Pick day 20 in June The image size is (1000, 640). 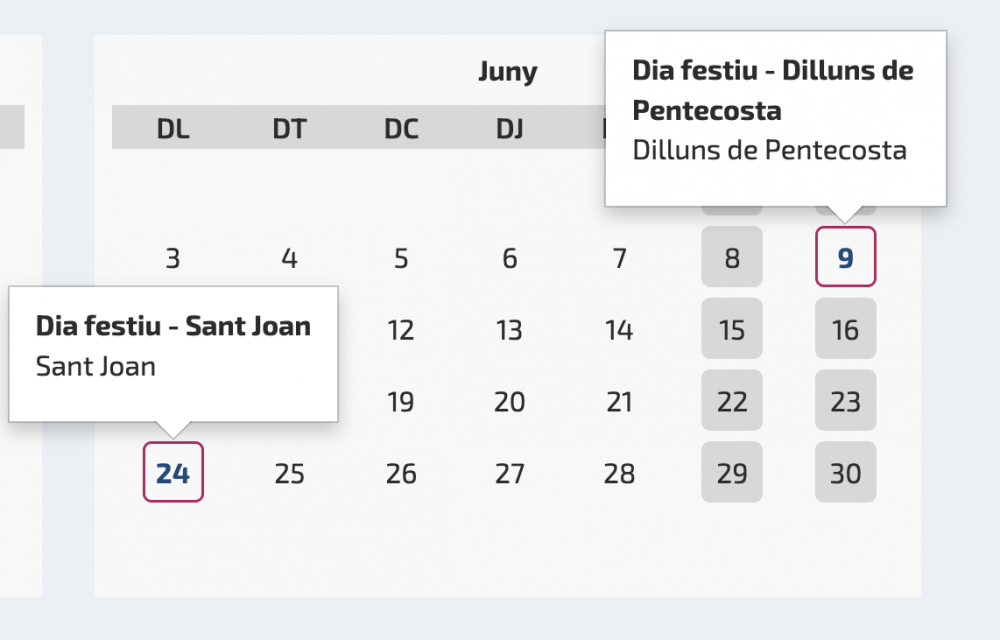pos(510,401)
